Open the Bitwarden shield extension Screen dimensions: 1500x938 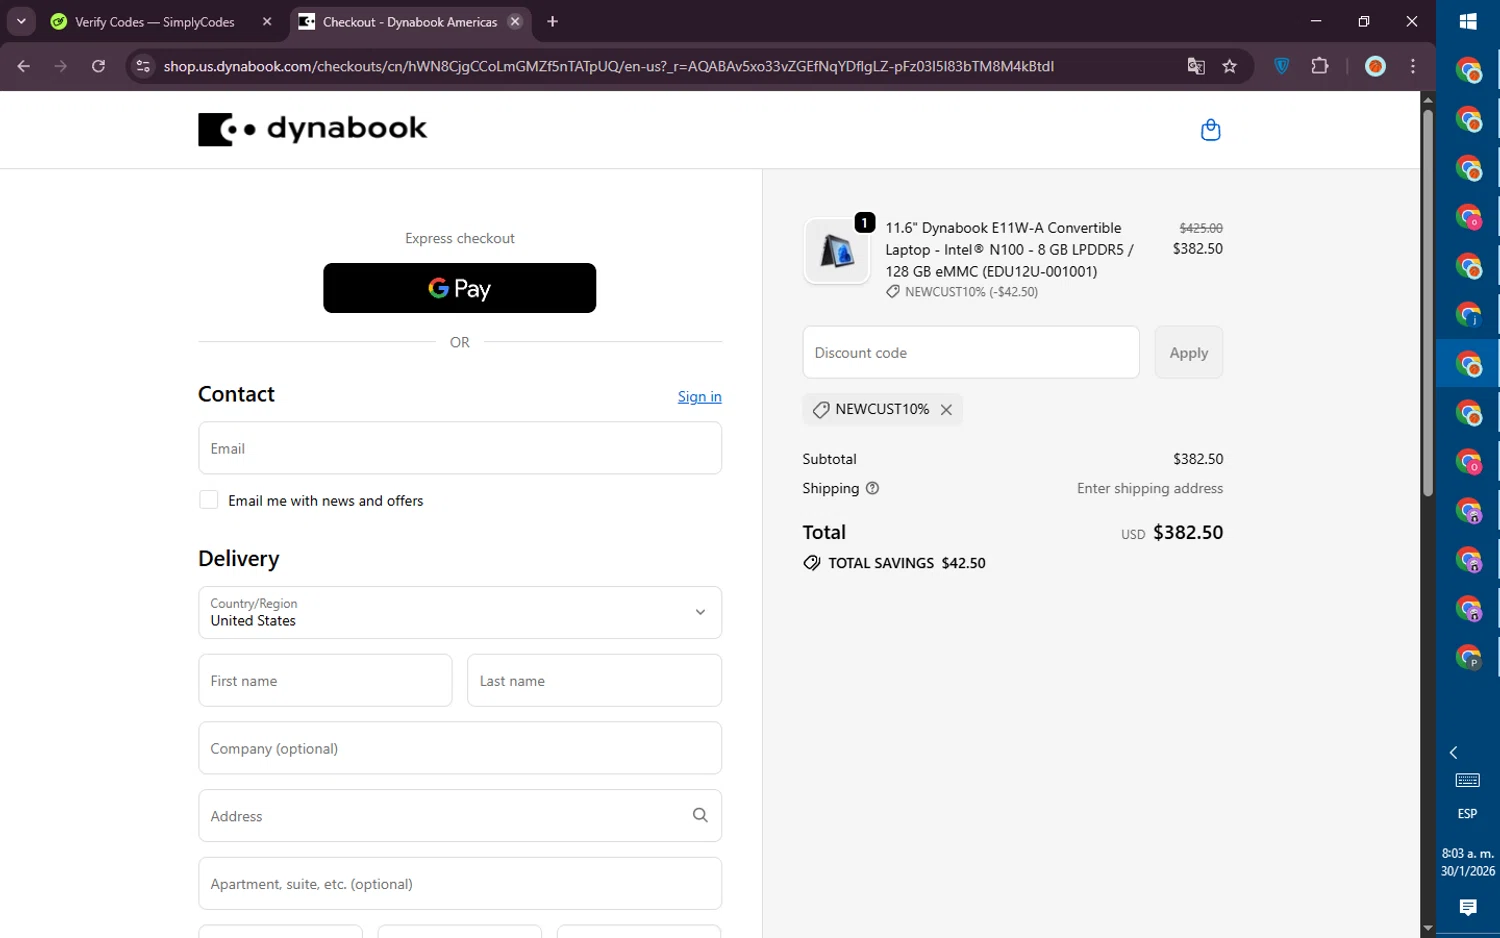pyautogui.click(x=1282, y=66)
